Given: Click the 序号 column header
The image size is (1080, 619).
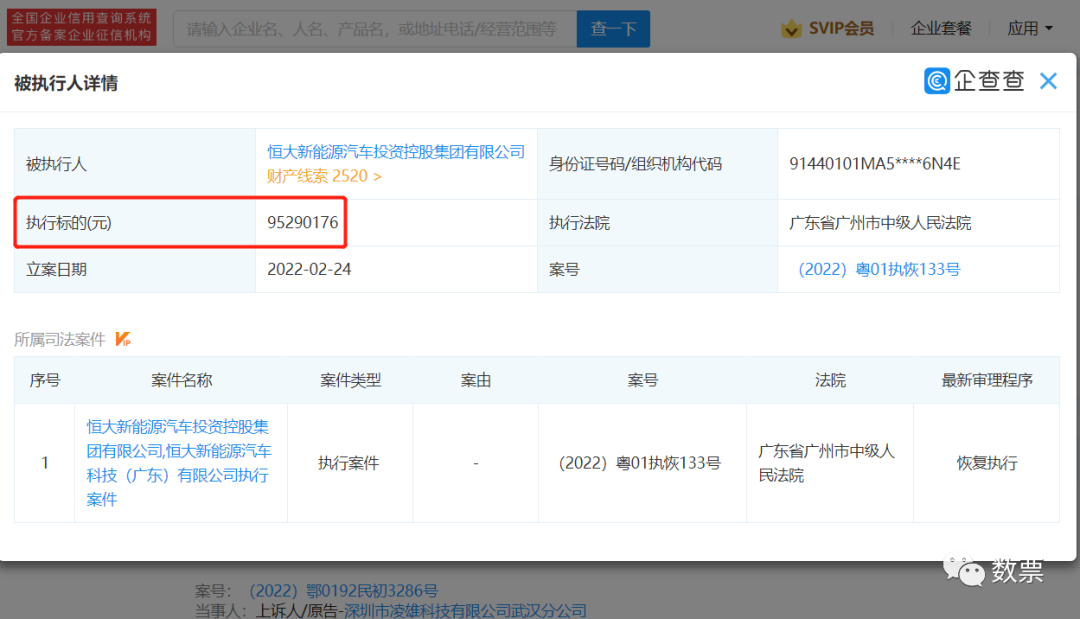Looking at the screenshot, I should tap(45, 380).
